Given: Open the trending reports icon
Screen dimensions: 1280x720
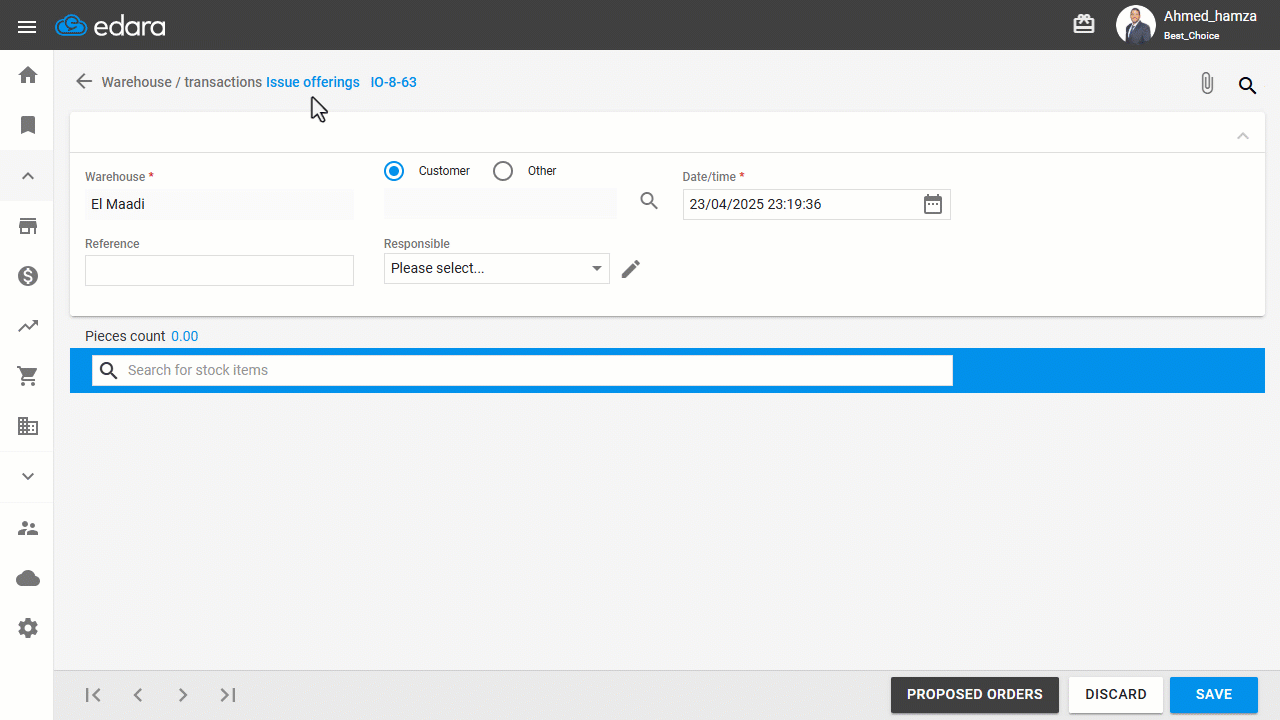Looking at the screenshot, I should 28,326.
